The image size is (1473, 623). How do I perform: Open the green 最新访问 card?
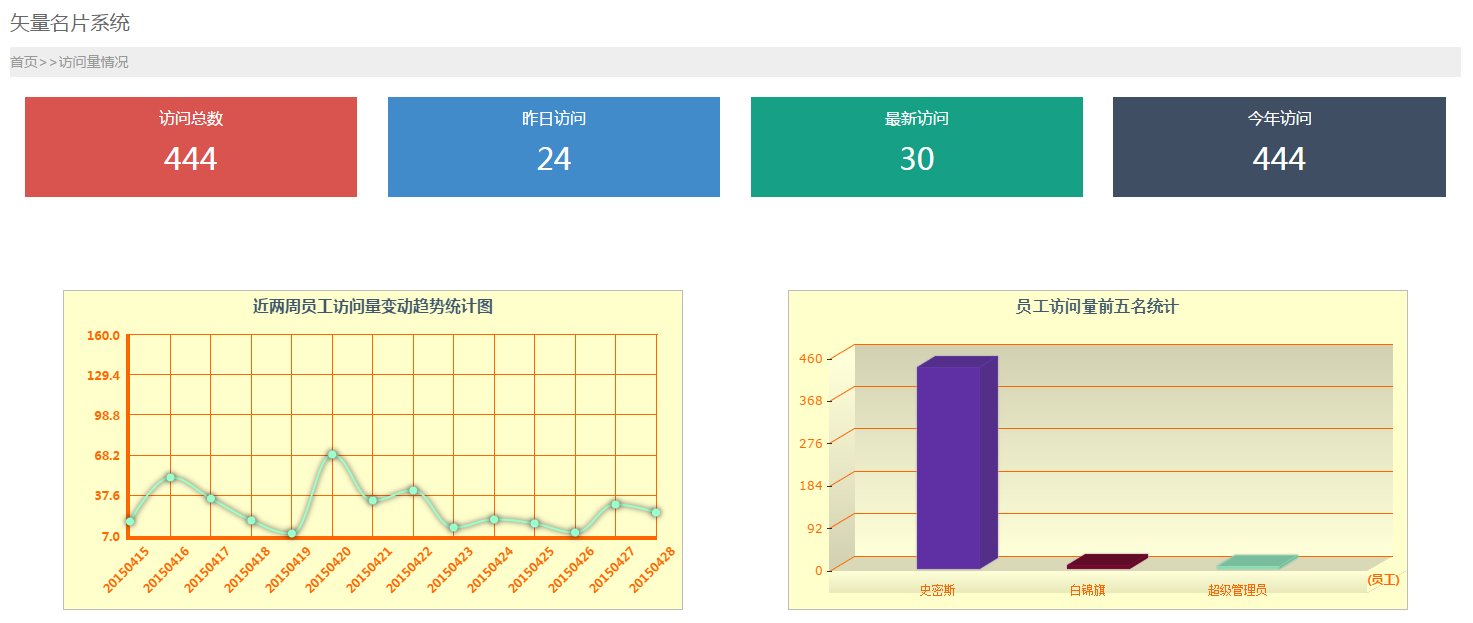[917, 147]
